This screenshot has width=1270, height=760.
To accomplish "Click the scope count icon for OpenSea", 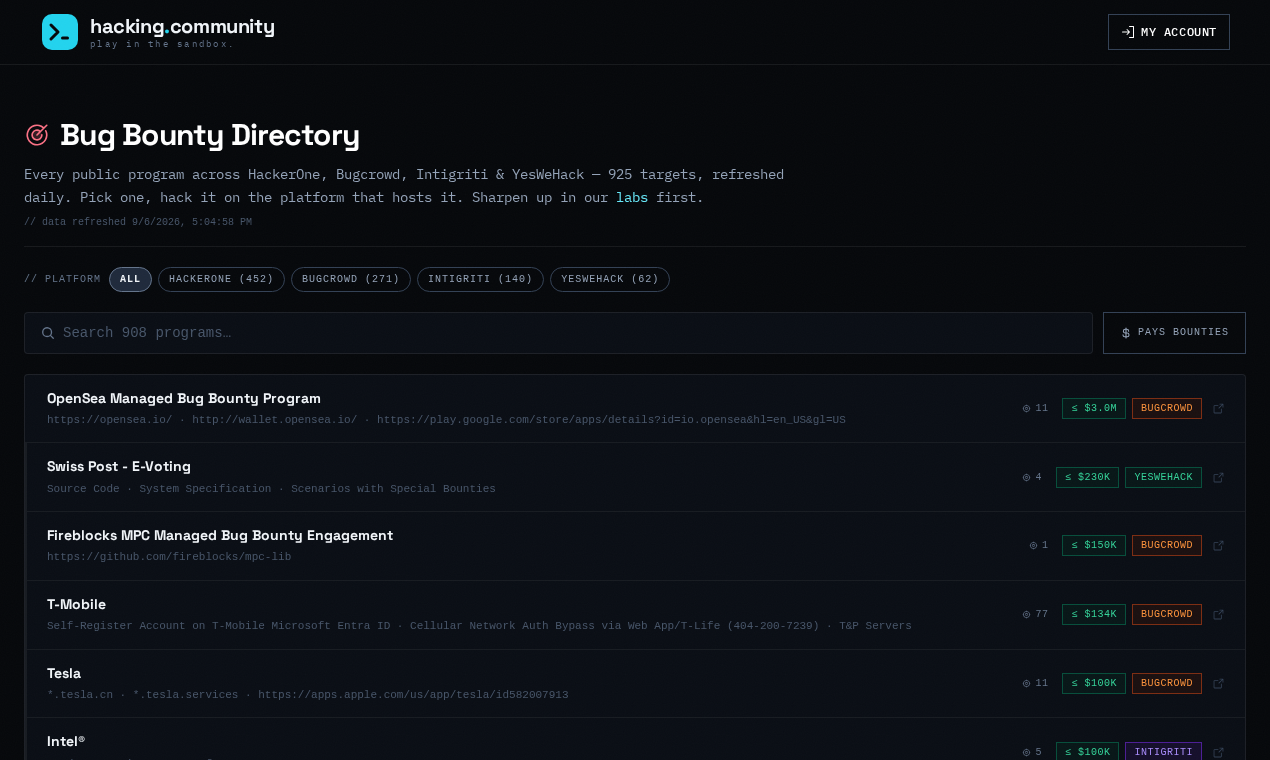I will coord(1026,408).
